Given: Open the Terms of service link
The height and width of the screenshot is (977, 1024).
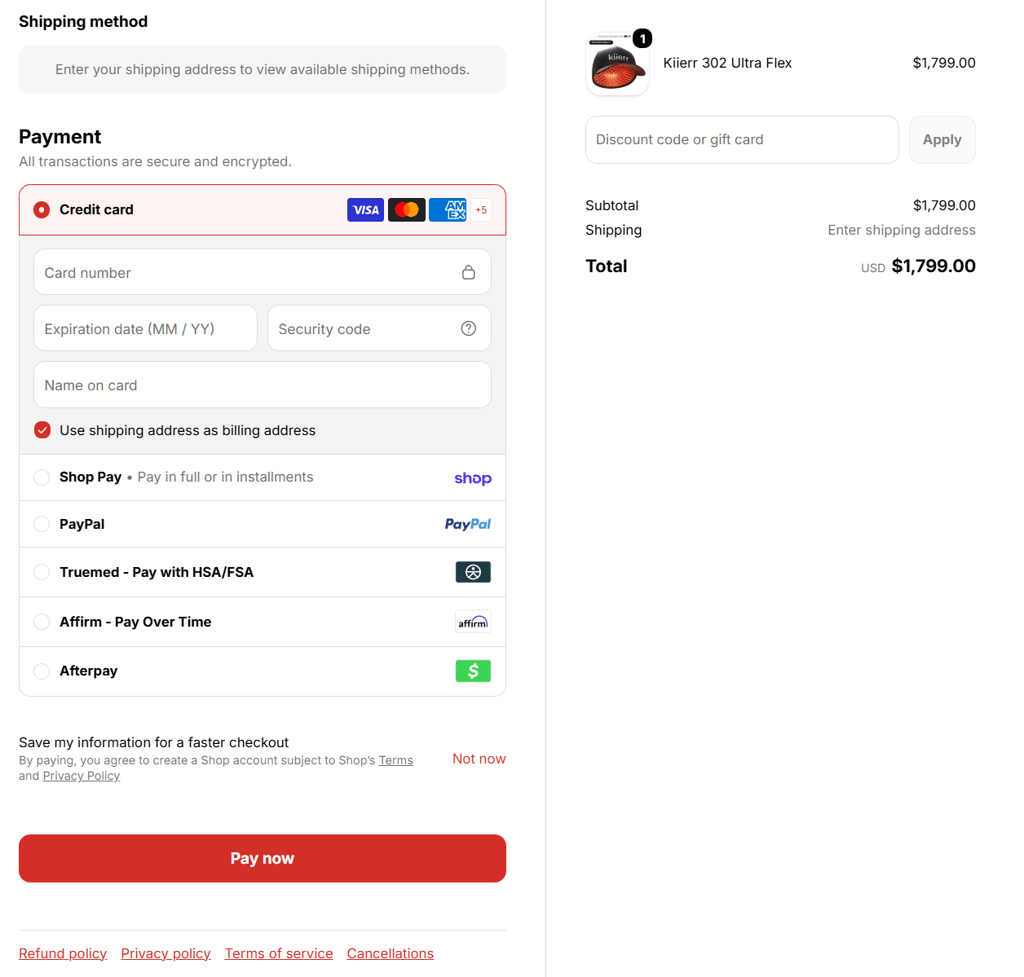Looking at the screenshot, I should (279, 953).
